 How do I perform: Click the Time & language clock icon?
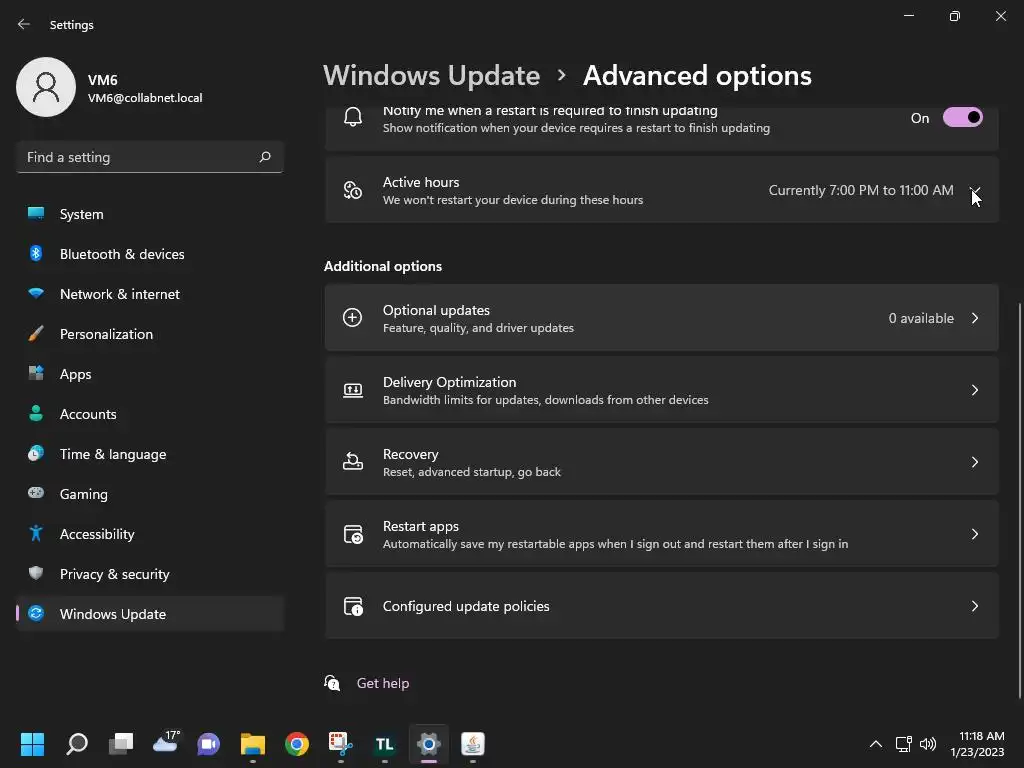click(36, 453)
